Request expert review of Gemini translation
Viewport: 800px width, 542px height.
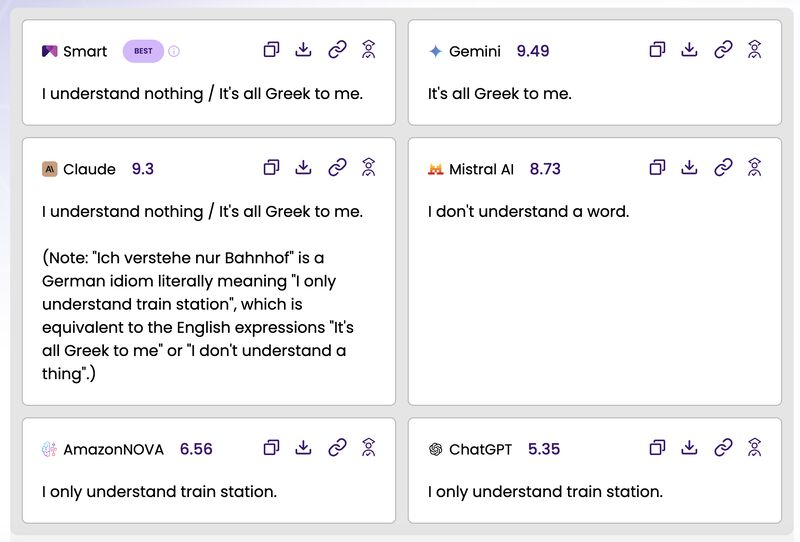[754, 50]
